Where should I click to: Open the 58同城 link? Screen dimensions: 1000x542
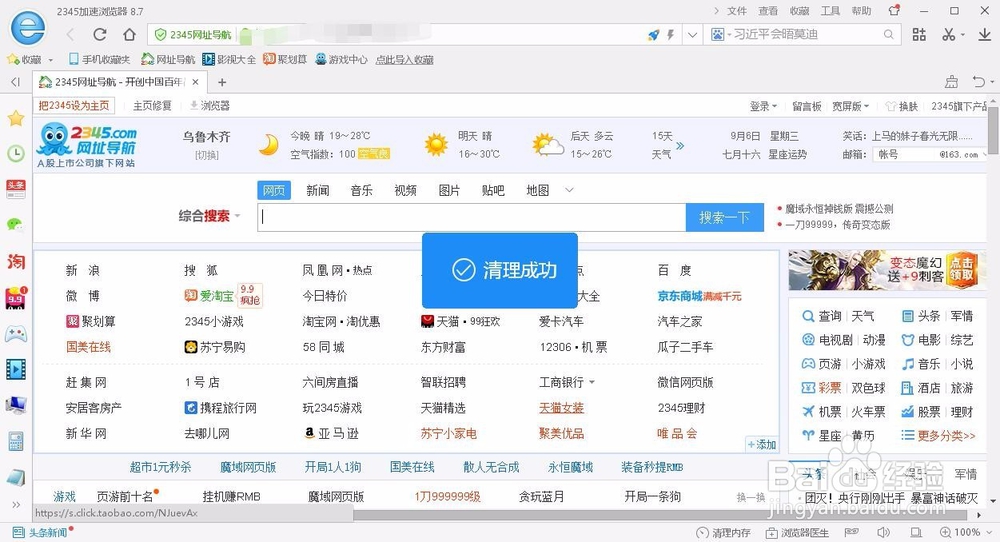coord(323,347)
